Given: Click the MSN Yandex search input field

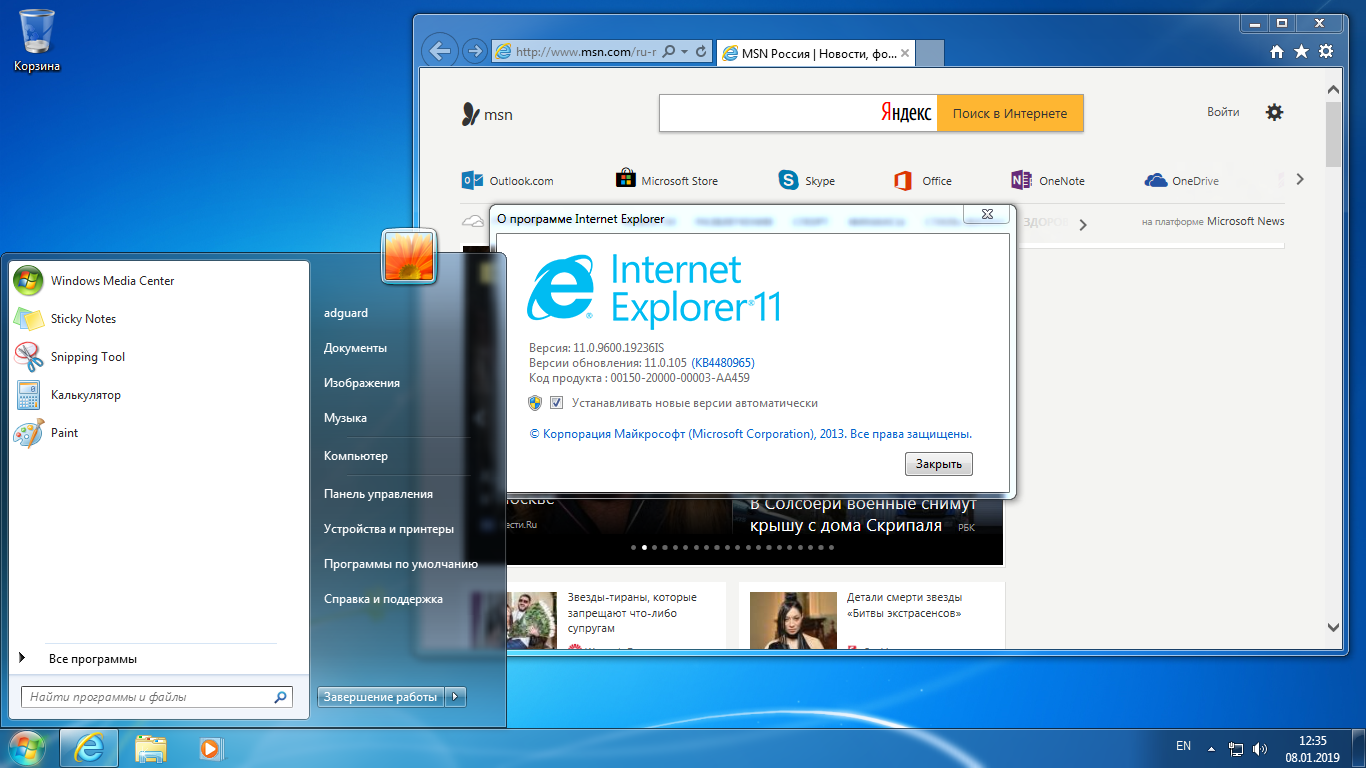Looking at the screenshot, I should click(x=798, y=113).
